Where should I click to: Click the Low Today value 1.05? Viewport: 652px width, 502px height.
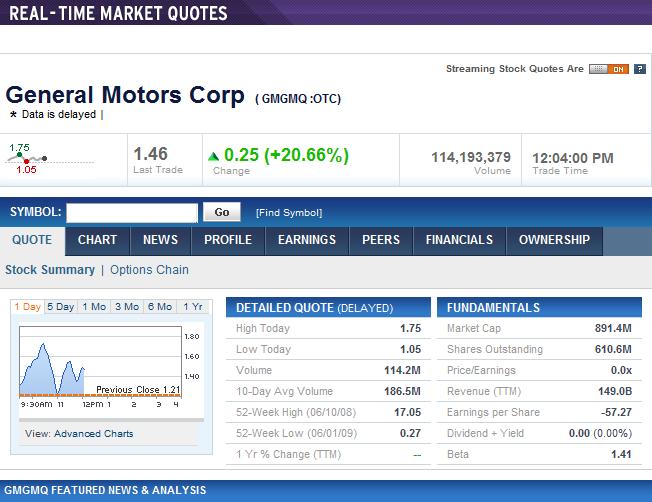(x=410, y=349)
